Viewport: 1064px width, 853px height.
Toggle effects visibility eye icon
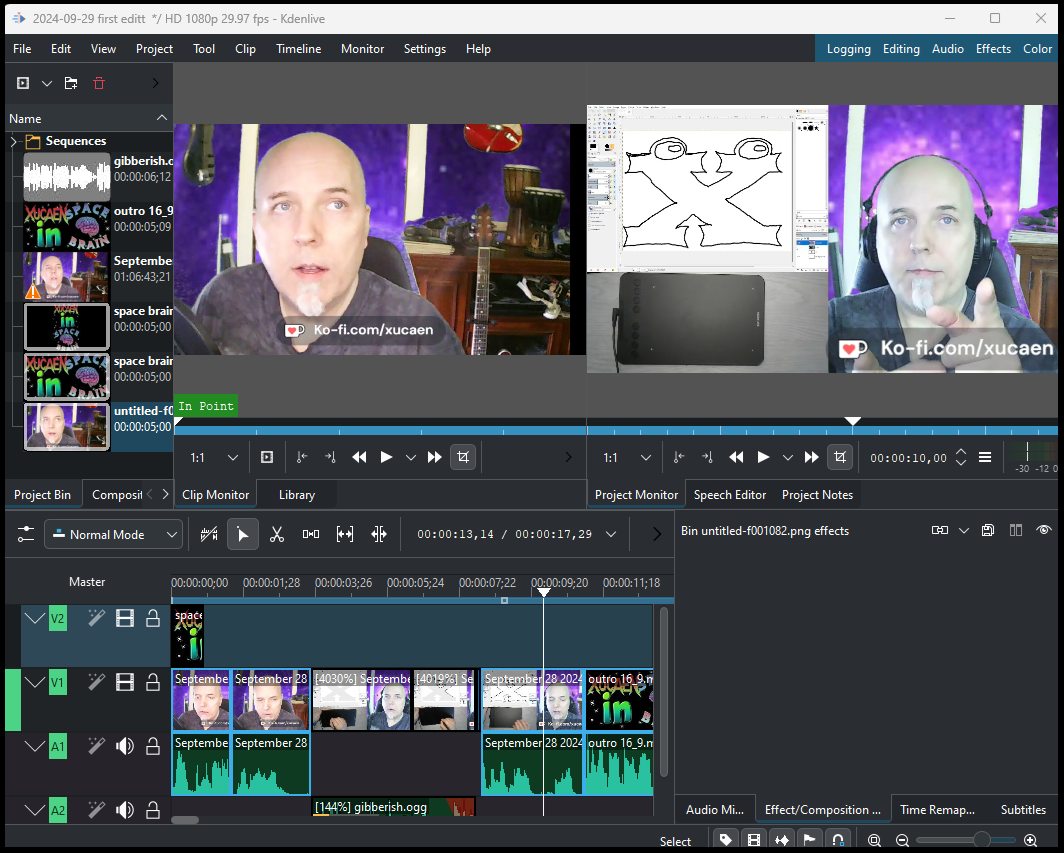point(1044,530)
